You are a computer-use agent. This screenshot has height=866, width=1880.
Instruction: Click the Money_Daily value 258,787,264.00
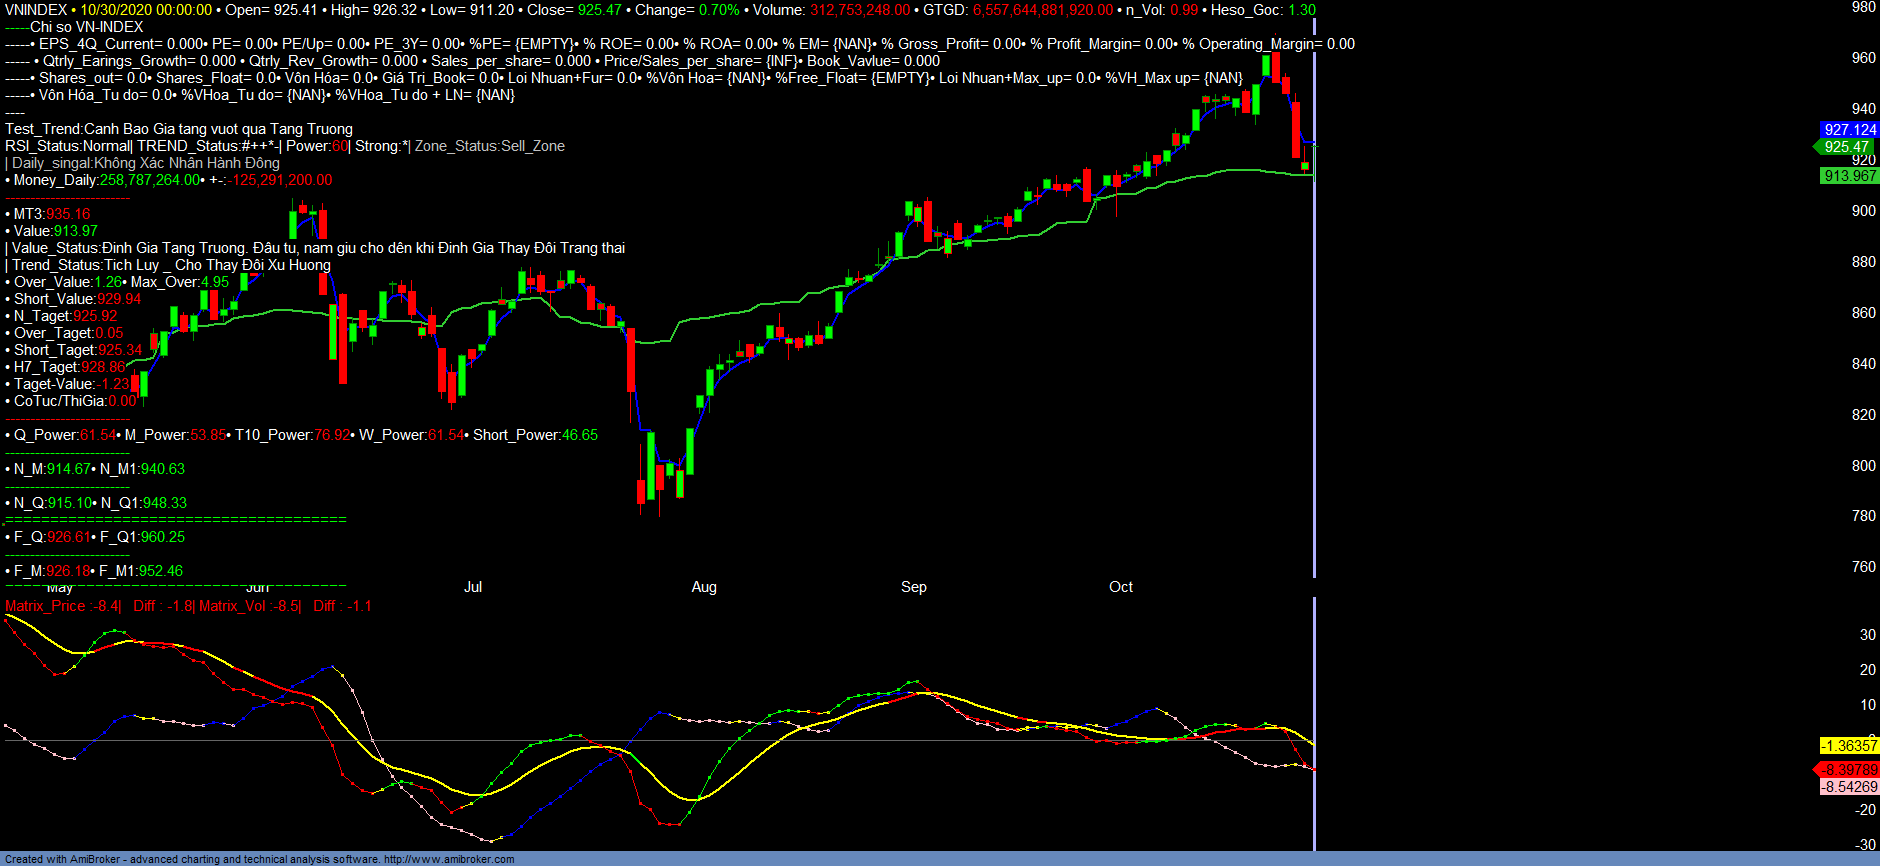tap(150, 180)
